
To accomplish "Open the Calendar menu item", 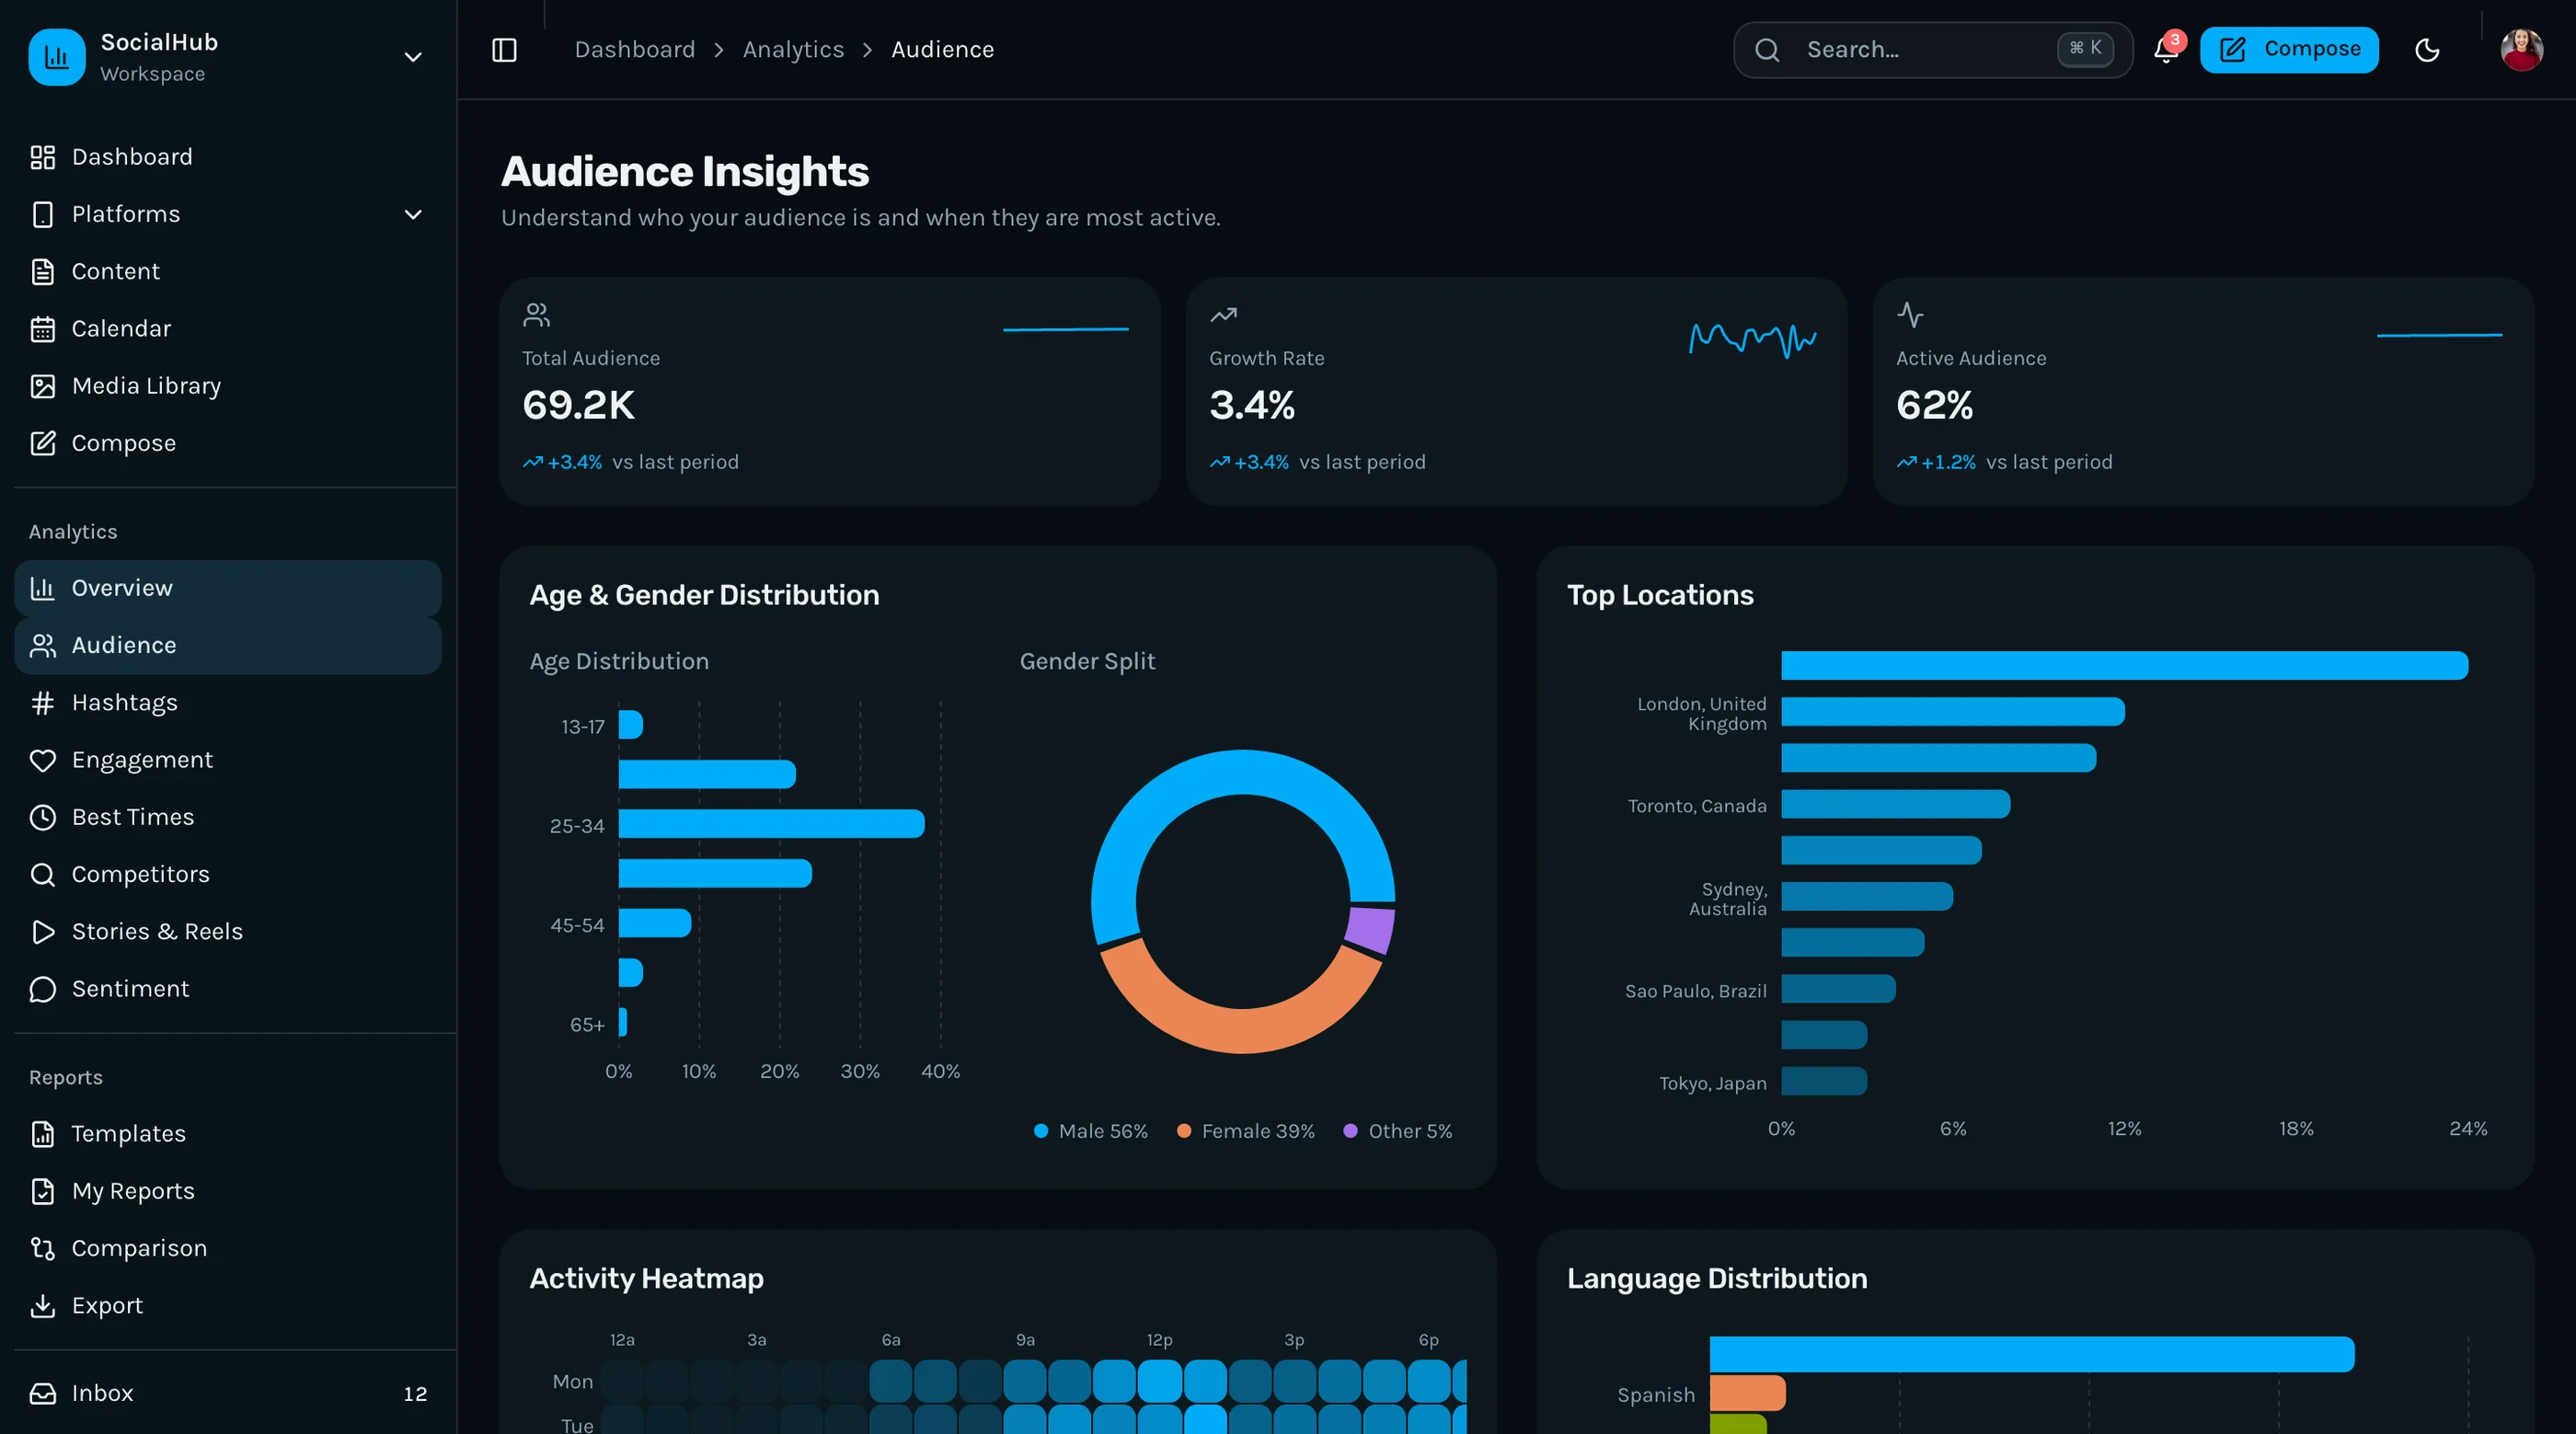I will pos(228,328).
